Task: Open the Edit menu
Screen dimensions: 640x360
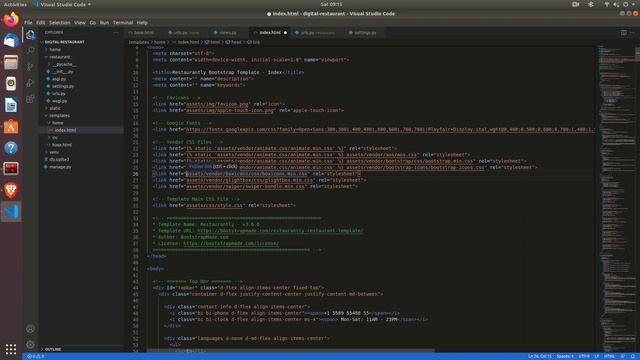Action: [40, 22]
